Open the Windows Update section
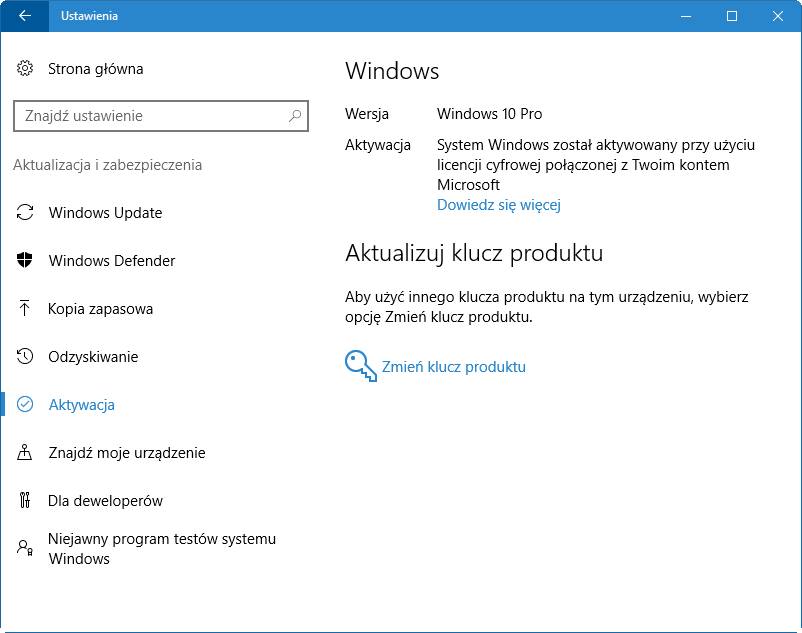 point(105,213)
